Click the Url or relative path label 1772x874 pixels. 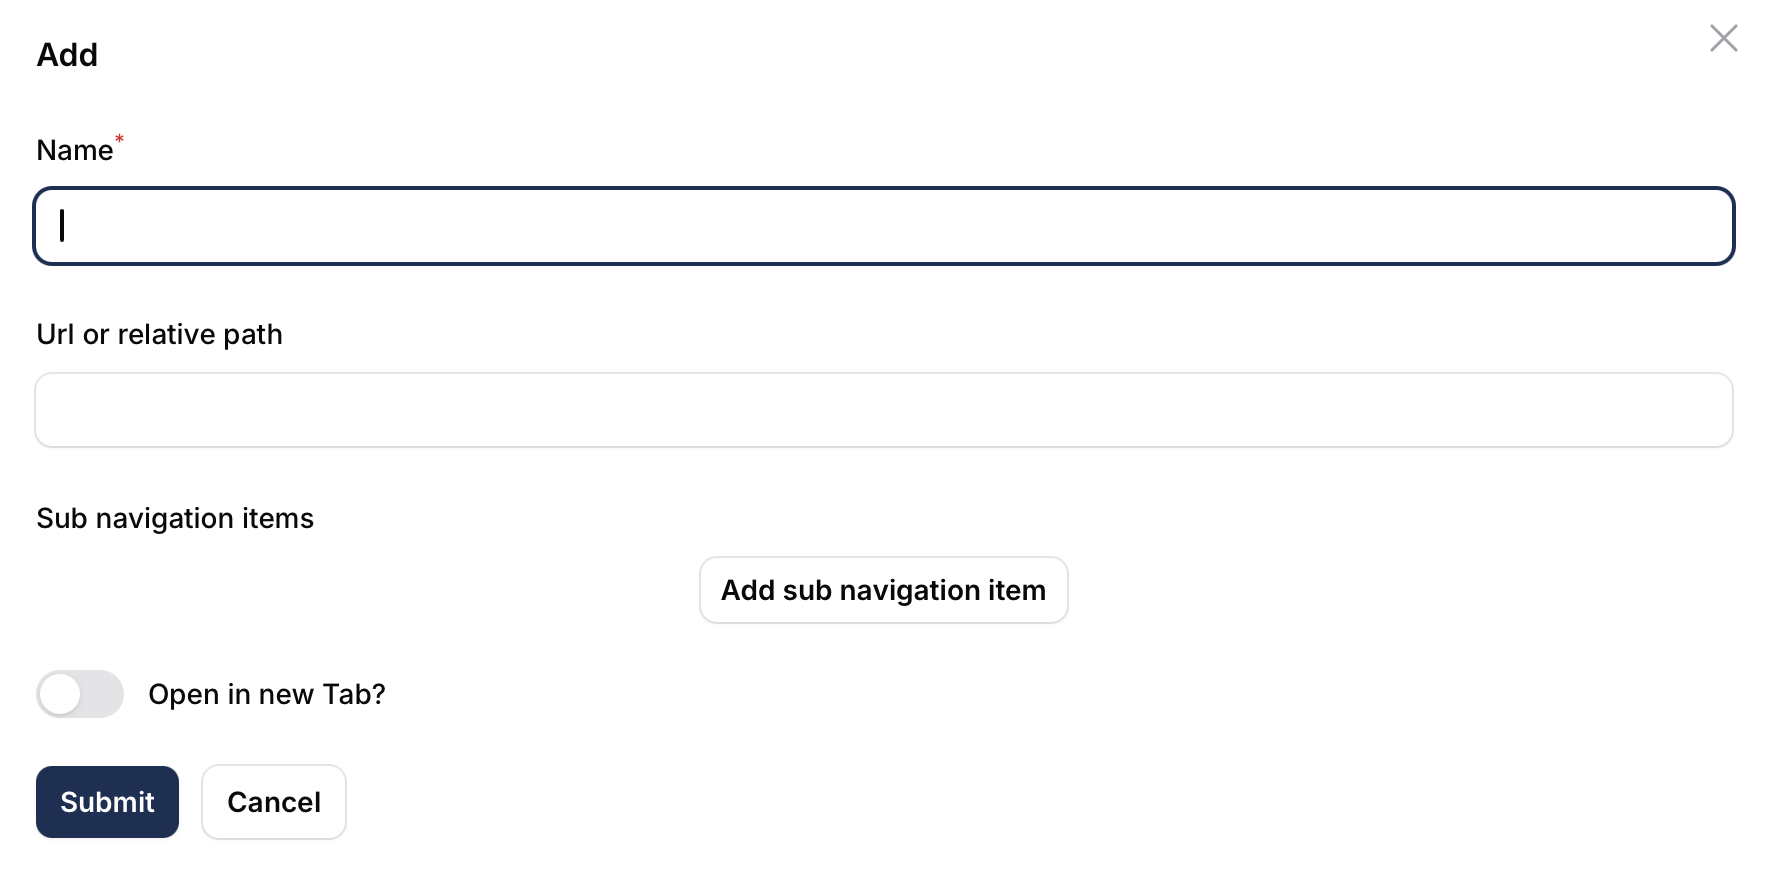tap(160, 334)
